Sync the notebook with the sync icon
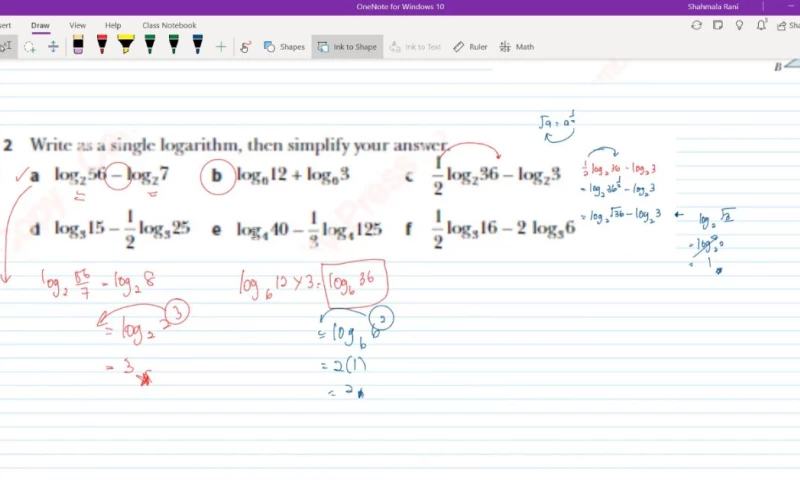The image size is (800, 480). pos(696,25)
